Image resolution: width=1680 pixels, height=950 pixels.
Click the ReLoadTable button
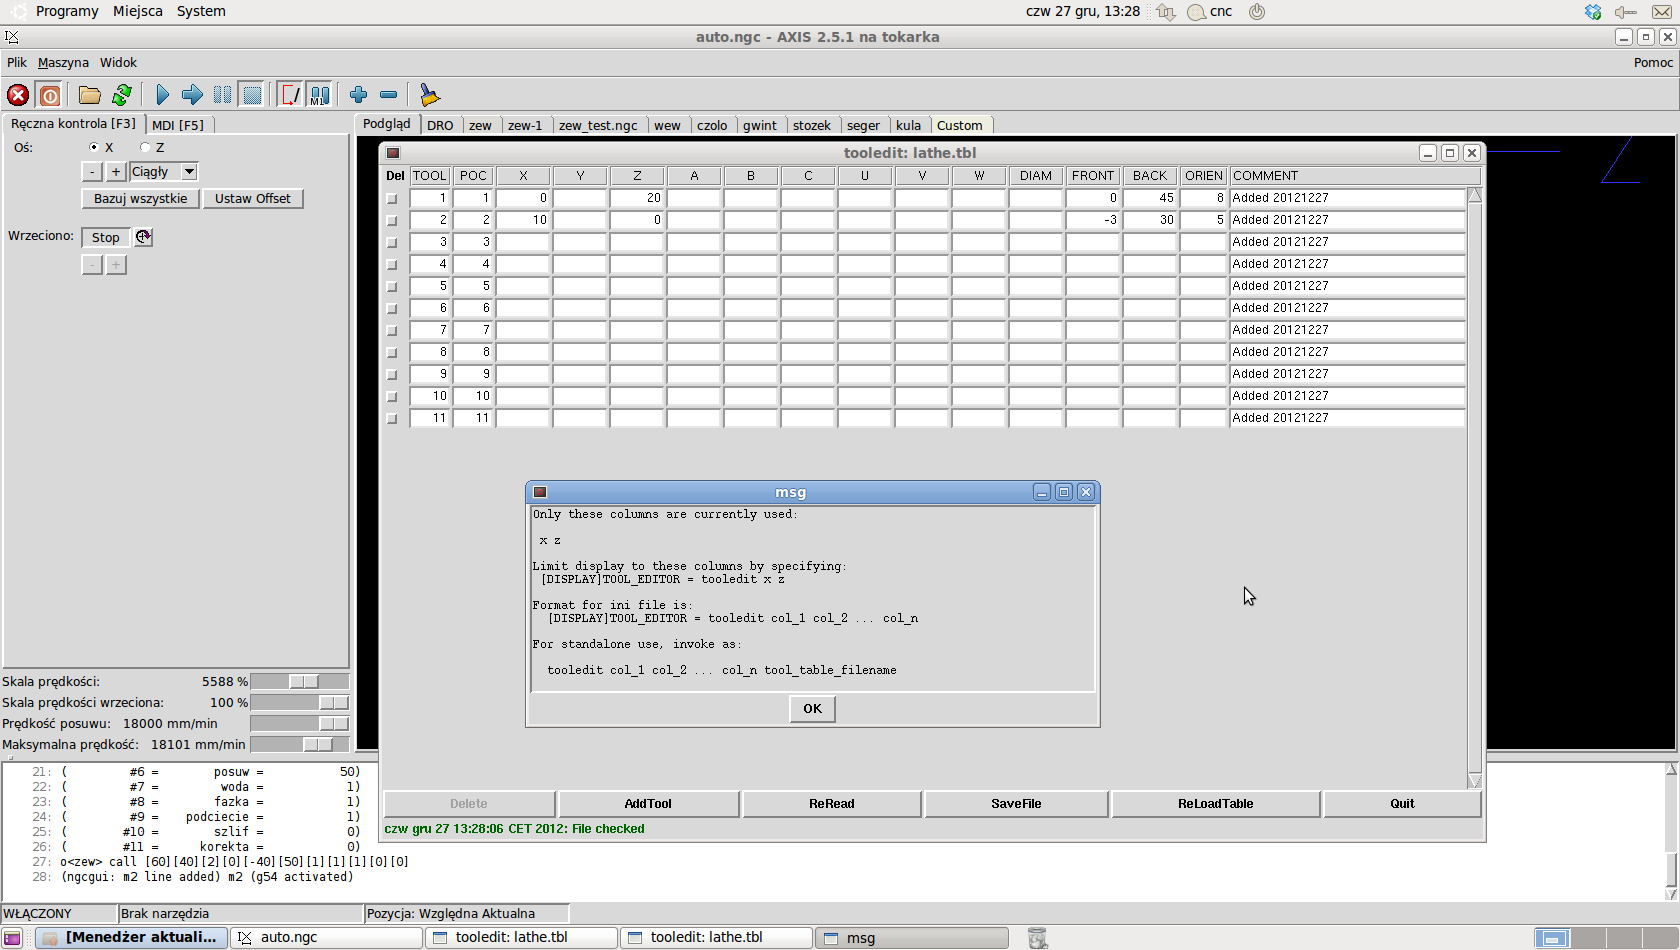pos(1216,804)
